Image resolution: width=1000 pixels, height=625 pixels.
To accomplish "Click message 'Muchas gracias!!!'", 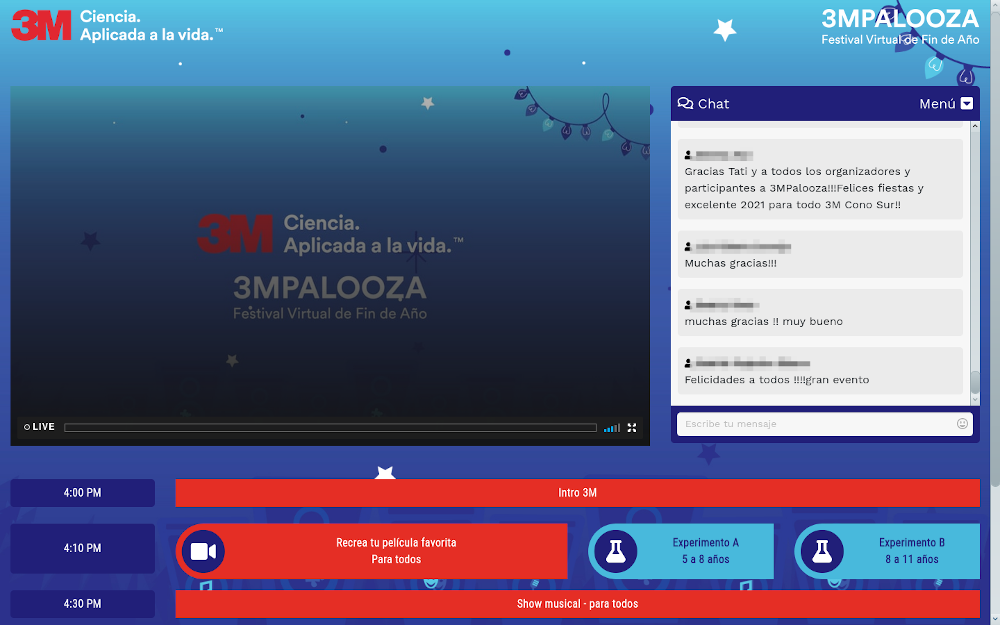I will click(x=730, y=263).
